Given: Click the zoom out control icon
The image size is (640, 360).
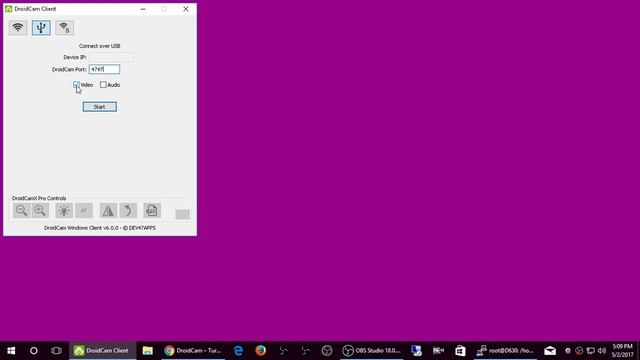Looking at the screenshot, I should 21,211.
